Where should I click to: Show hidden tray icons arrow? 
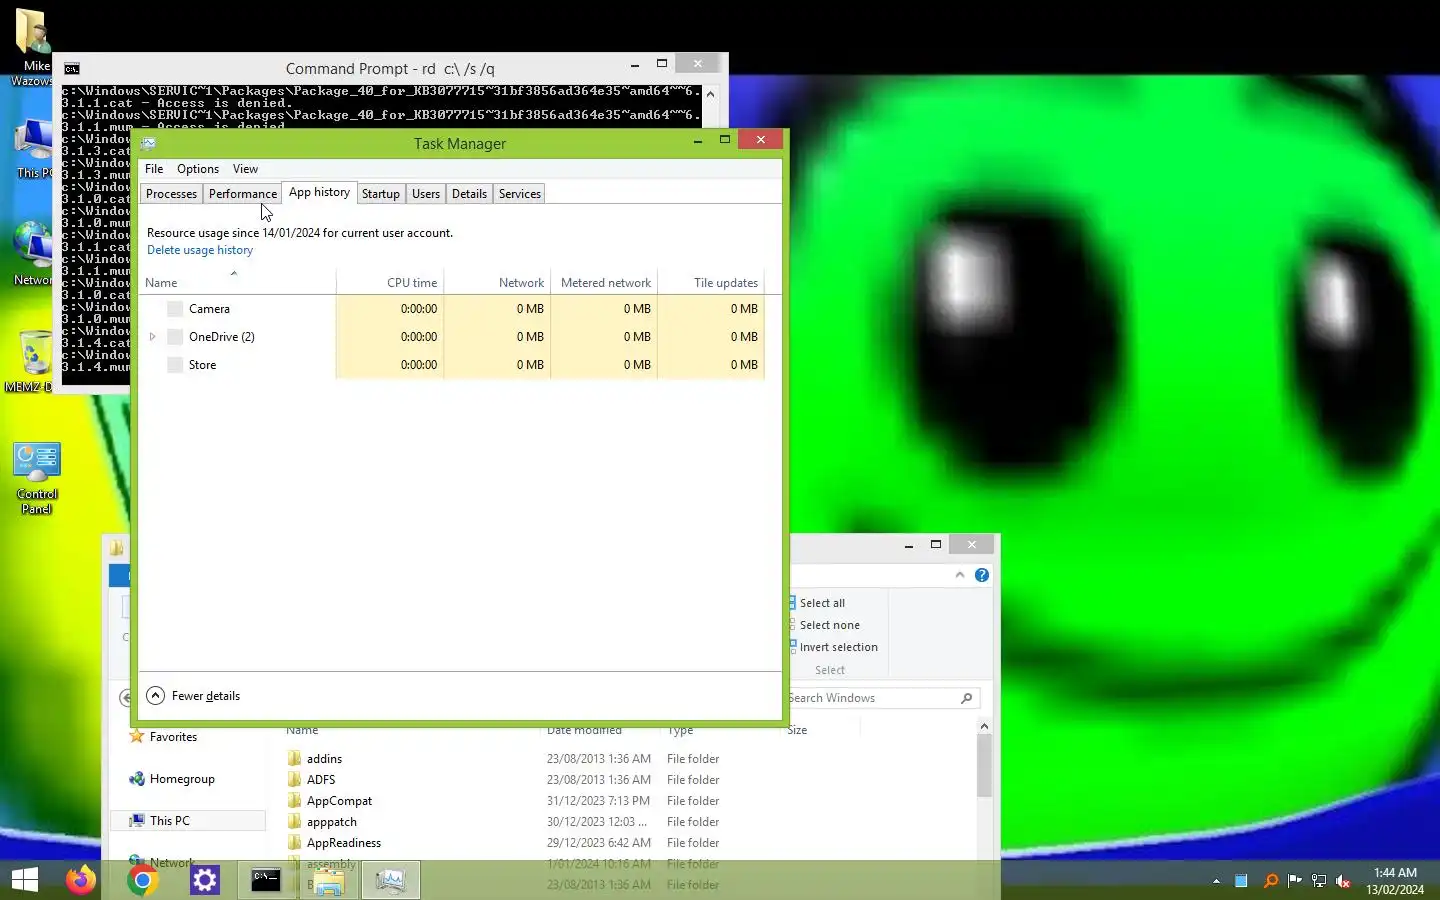(1216, 881)
